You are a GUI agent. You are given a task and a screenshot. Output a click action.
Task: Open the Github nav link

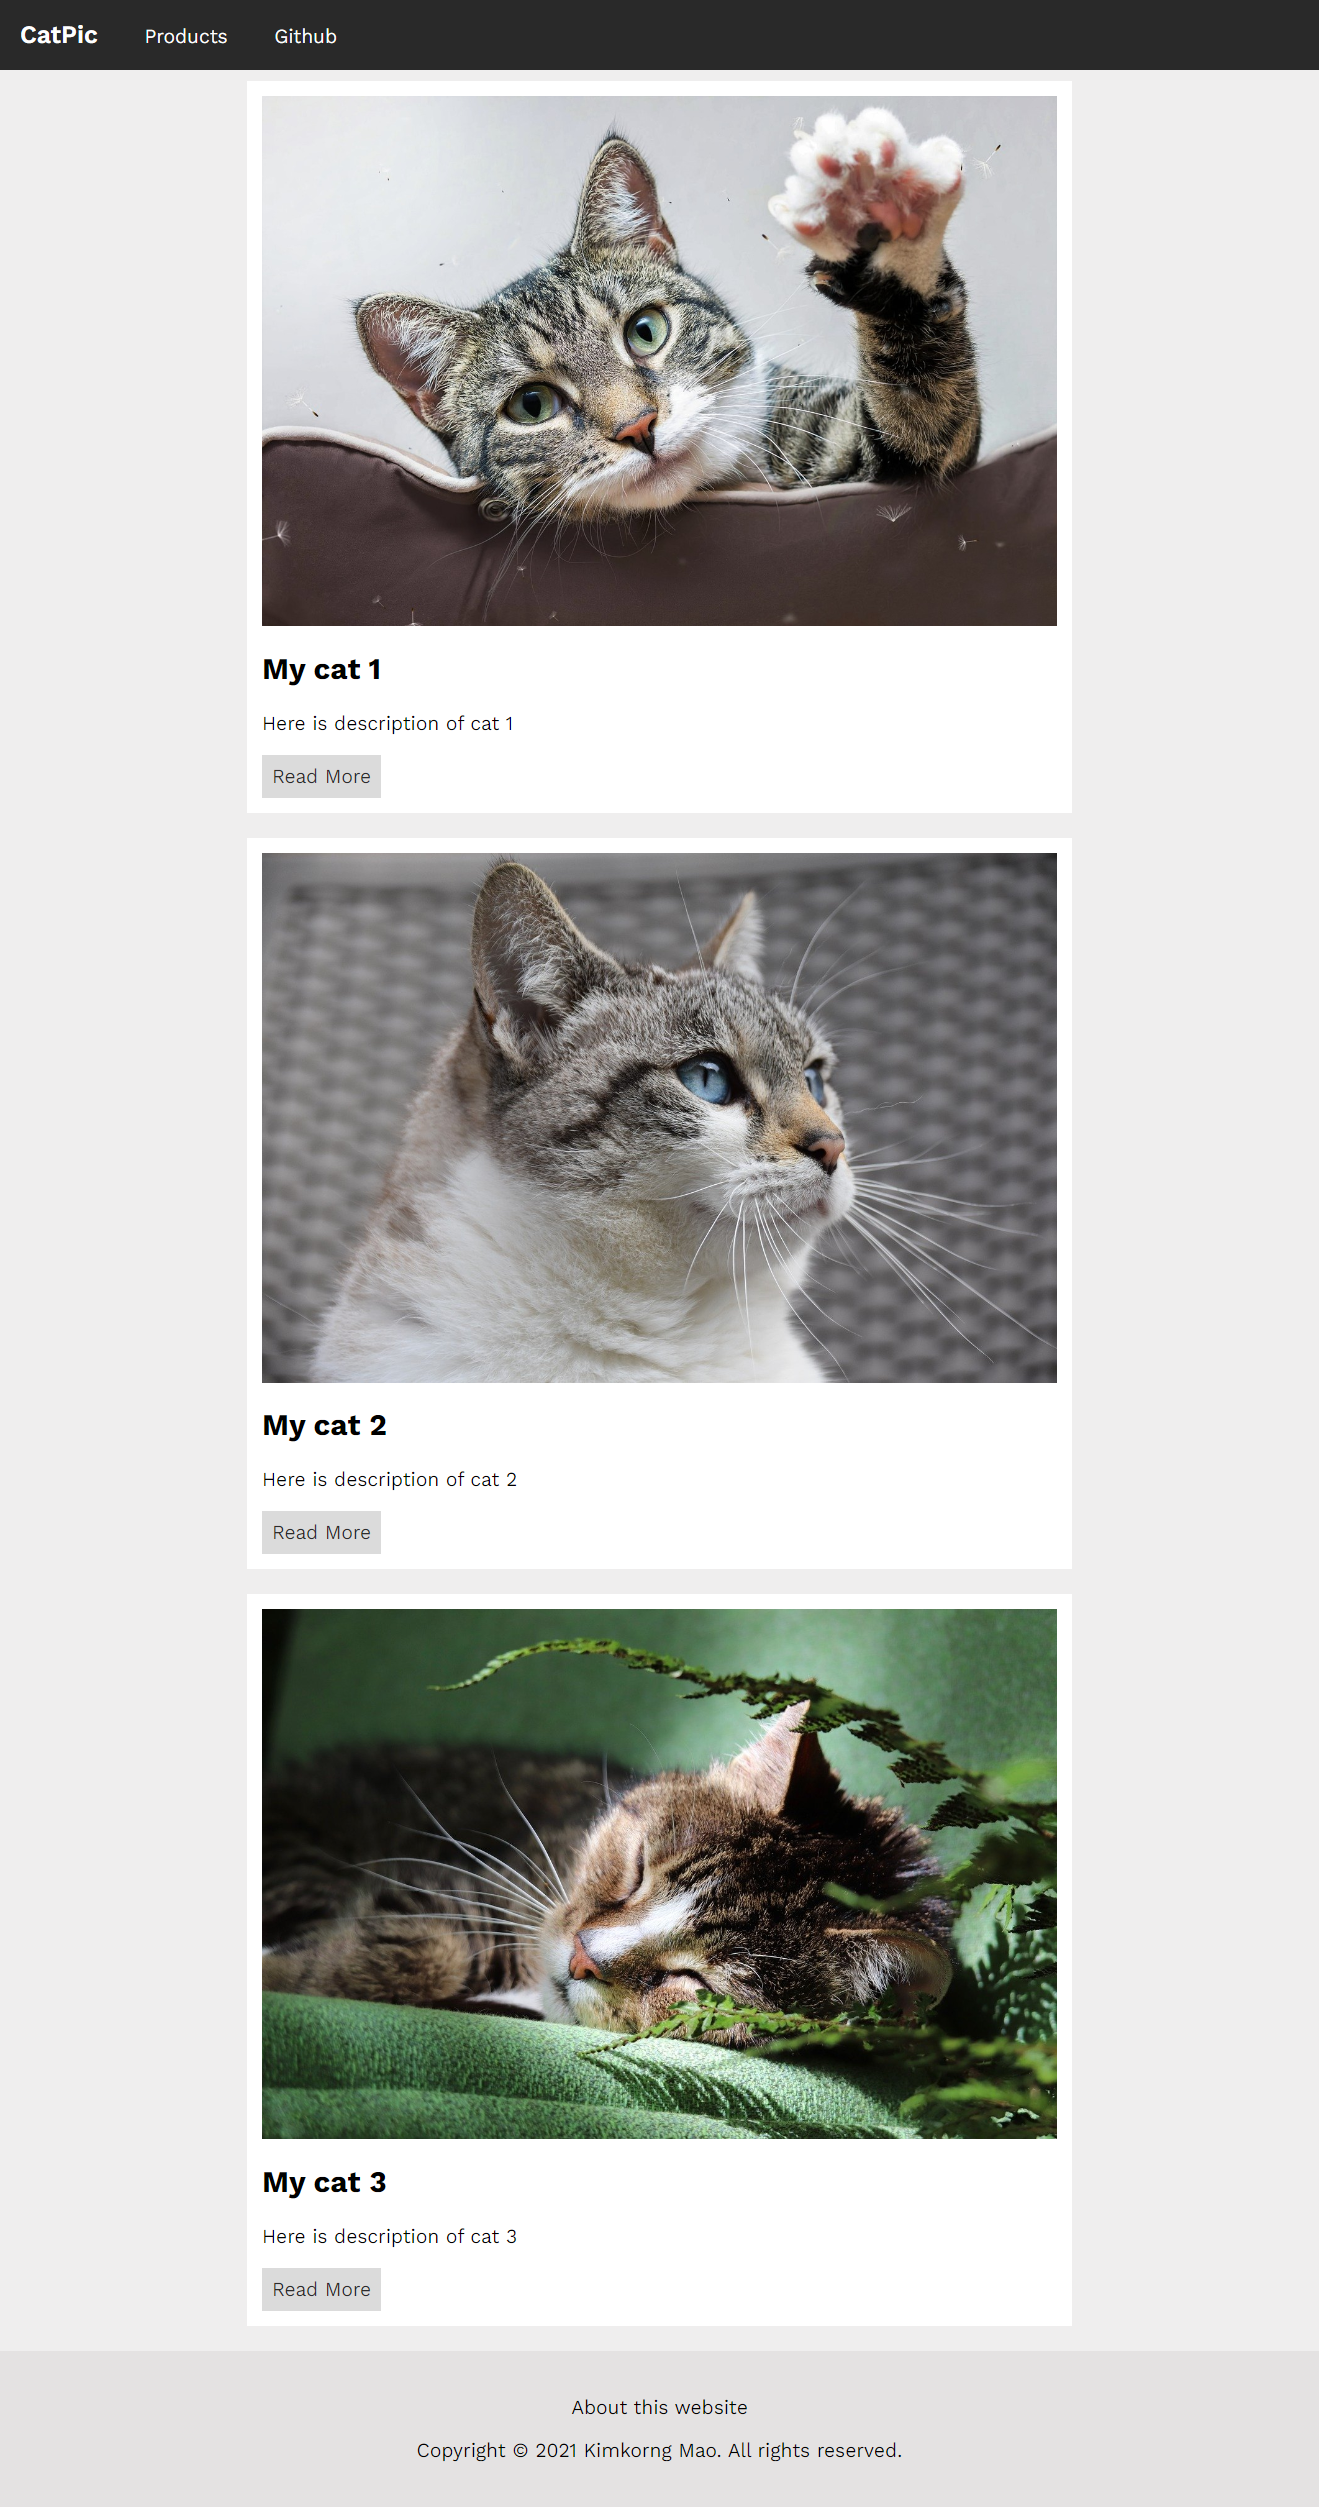[305, 36]
